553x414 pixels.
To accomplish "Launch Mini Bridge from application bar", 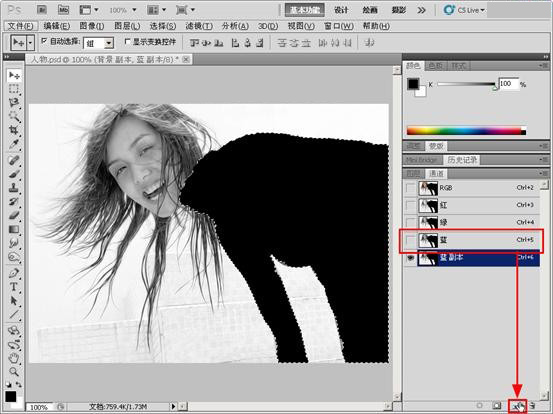I will tap(63, 10).
